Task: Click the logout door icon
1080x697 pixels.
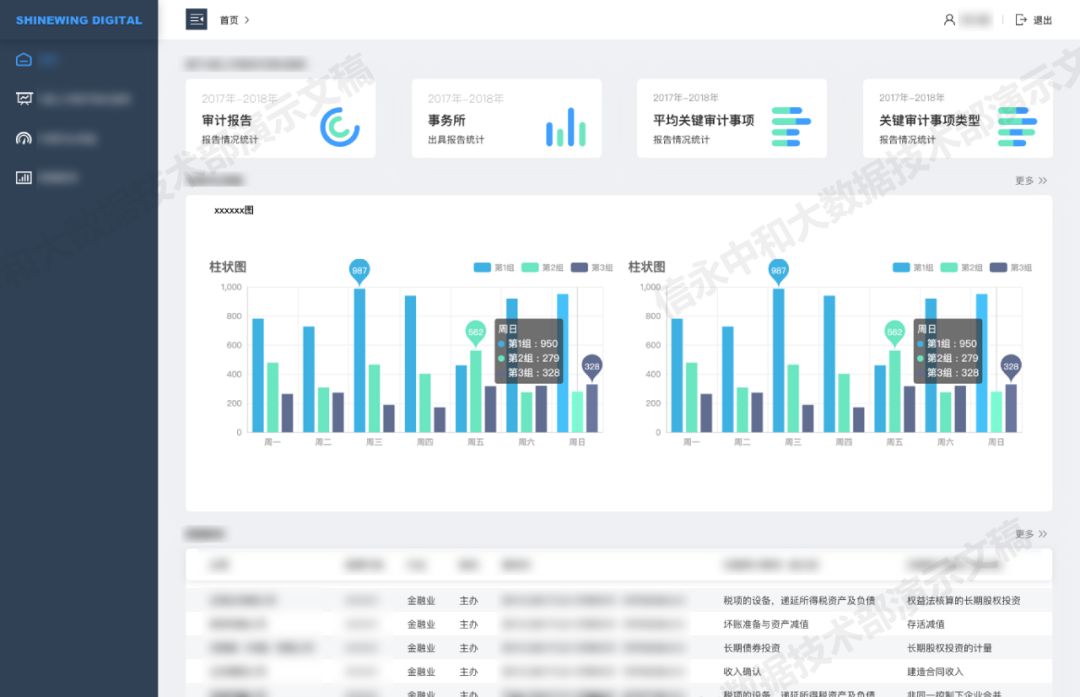Action: tap(1021, 20)
